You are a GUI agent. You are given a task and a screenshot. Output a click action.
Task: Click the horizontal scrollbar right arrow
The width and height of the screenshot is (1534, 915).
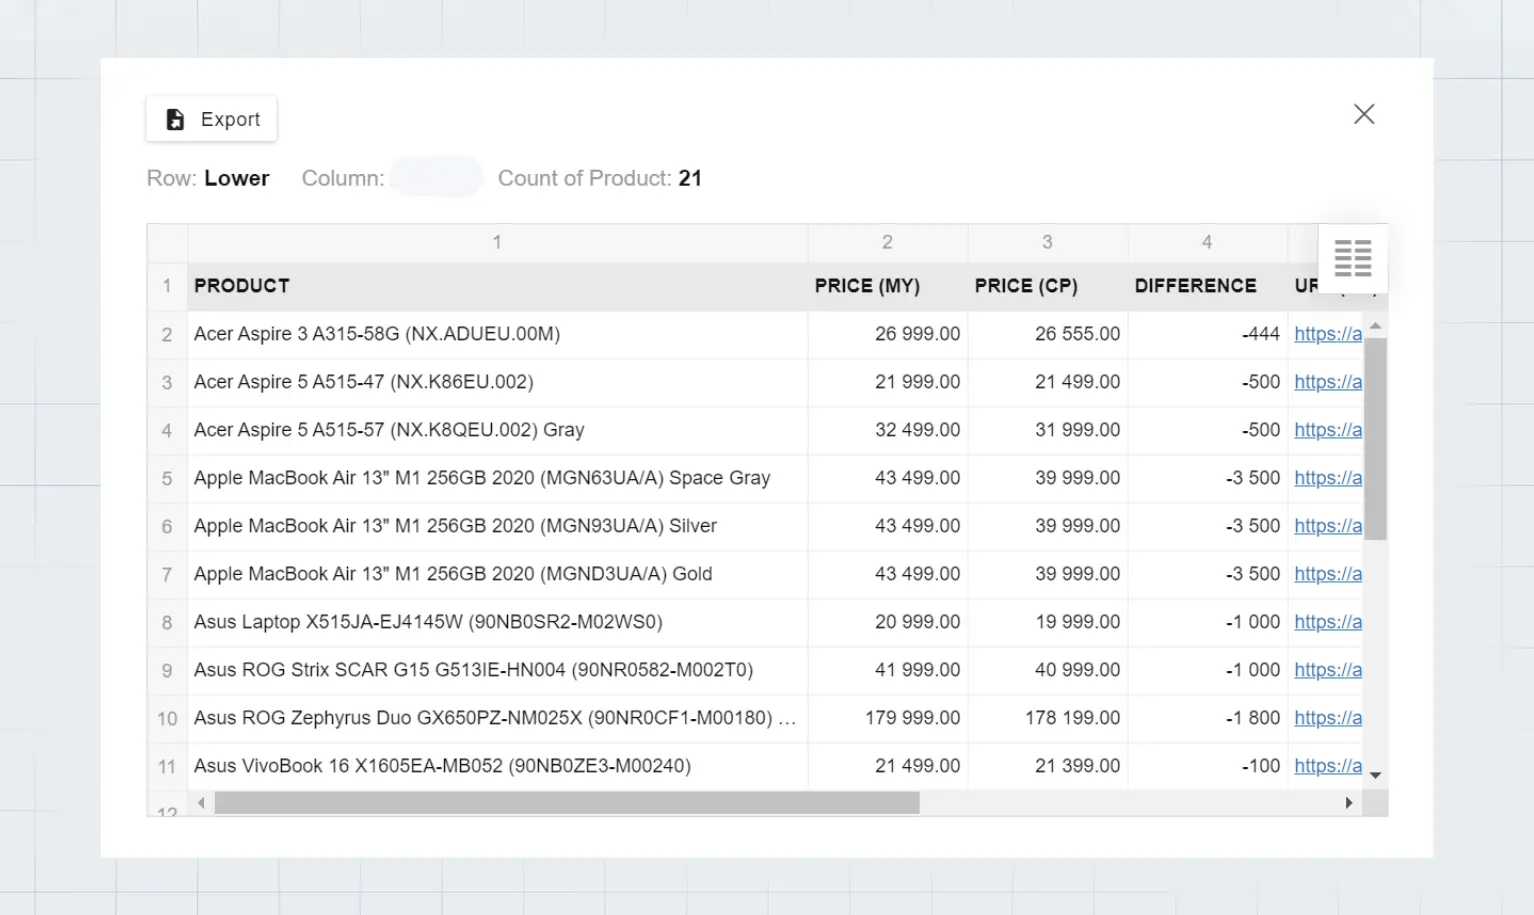pyautogui.click(x=1348, y=803)
